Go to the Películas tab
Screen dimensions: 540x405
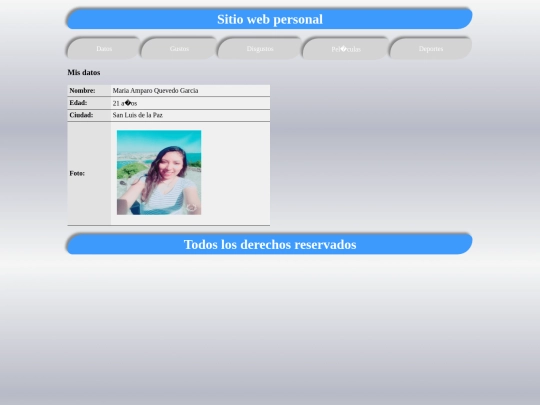point(346,49)
